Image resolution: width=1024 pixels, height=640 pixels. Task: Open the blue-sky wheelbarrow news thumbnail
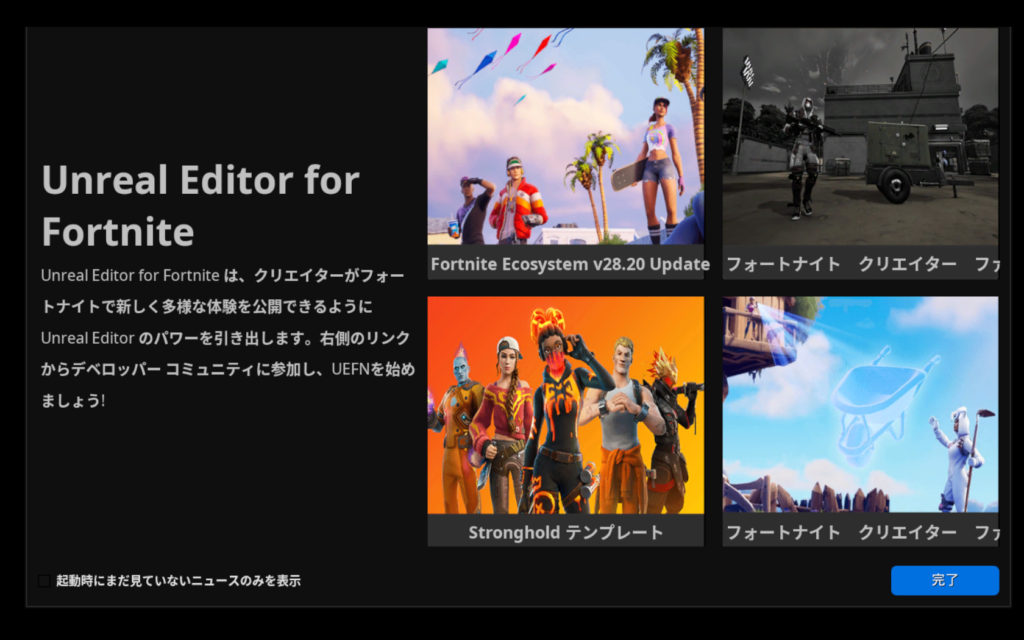860,404
